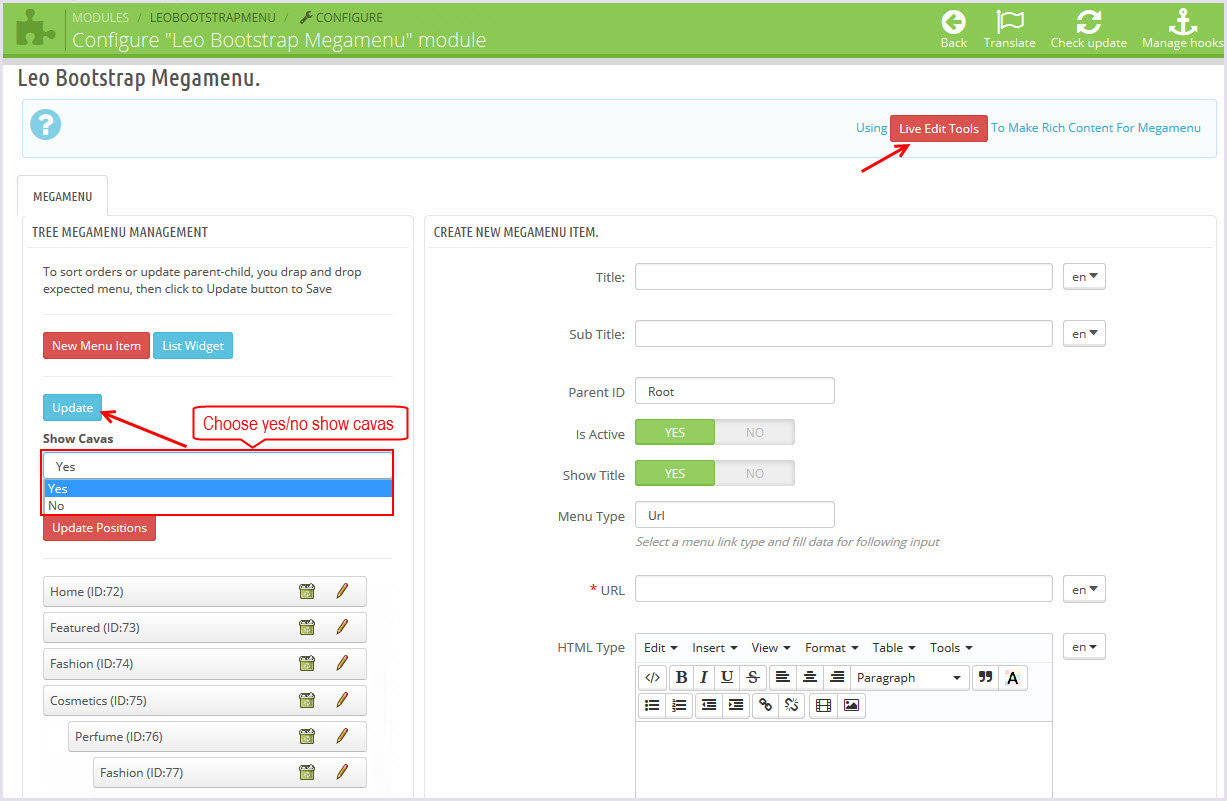Set Show Title to NO
This screenshot has height=801, width=1227.
(x=755, y=473)
